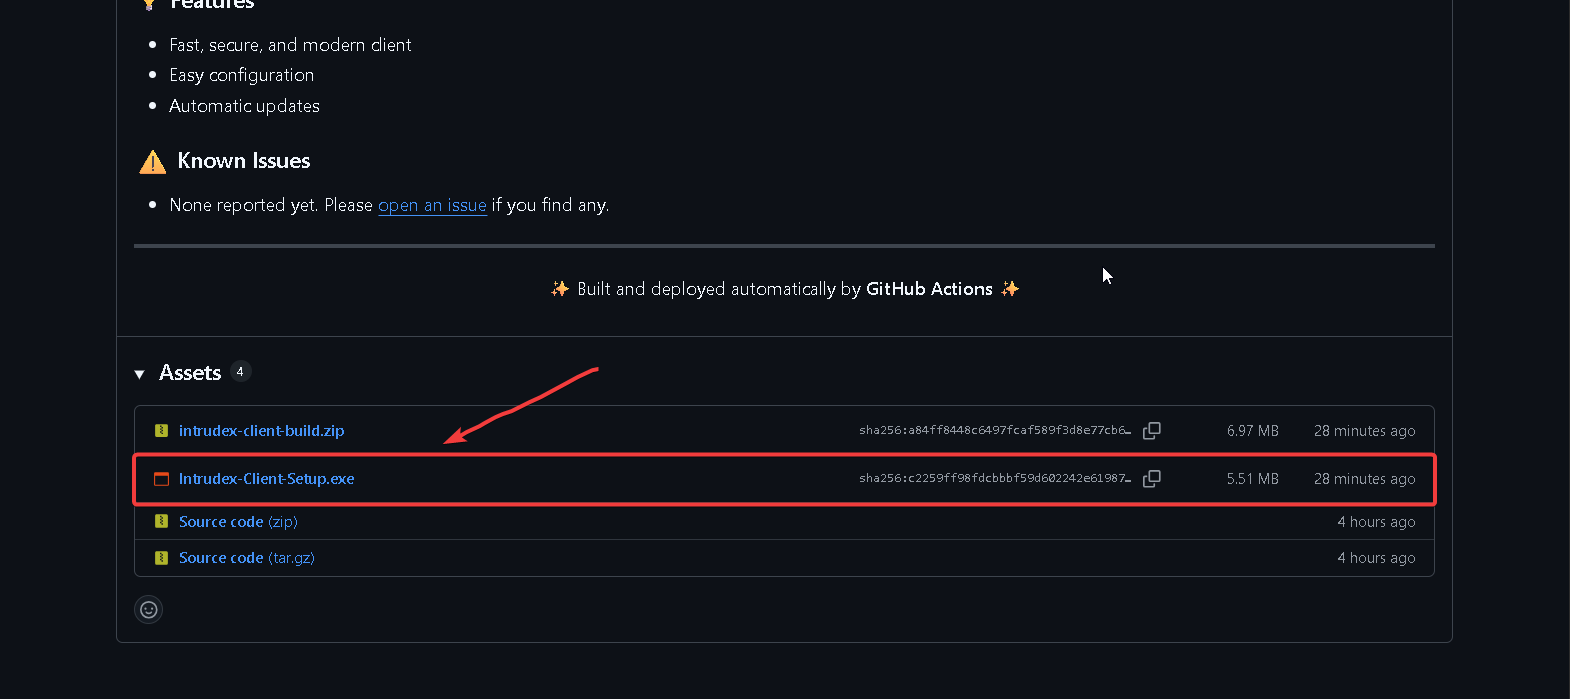Add a reaction with the smiley button
The image size is (1570, 699).
point(149,609)
